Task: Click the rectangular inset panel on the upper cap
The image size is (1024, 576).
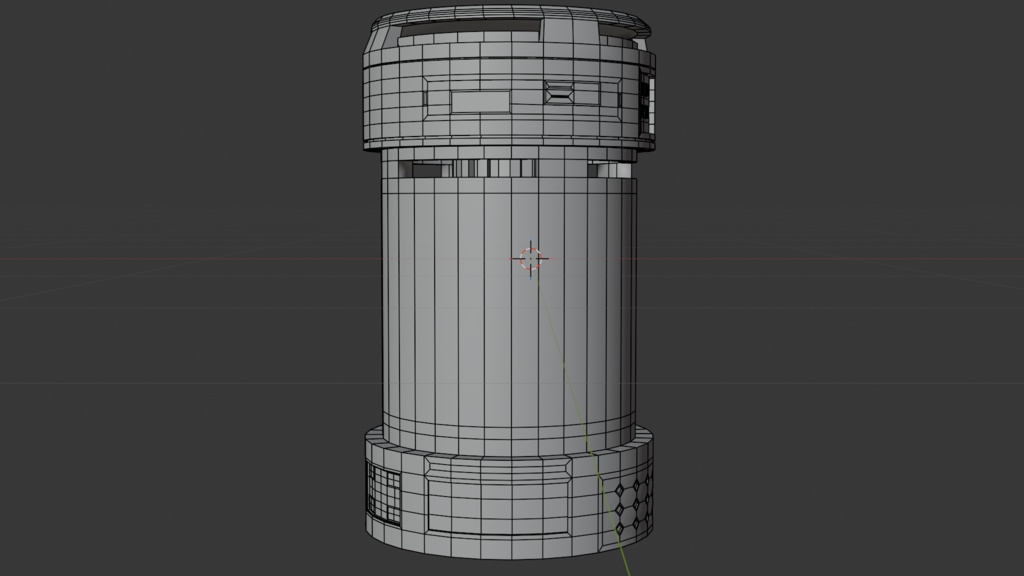Action: pyautogui.click(x=480, y=101)
